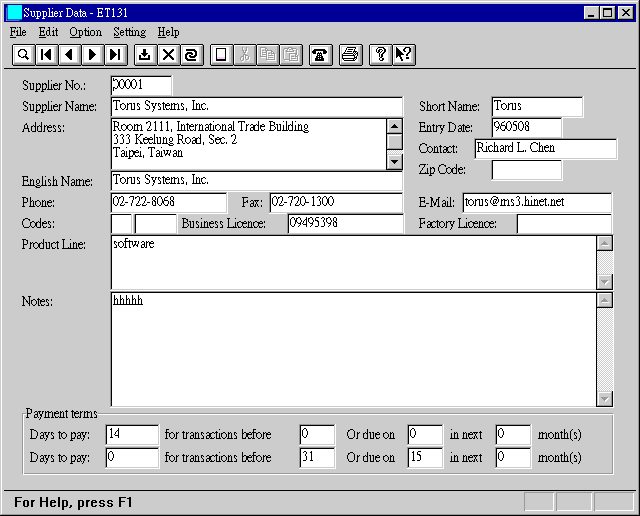Click the English Name field
This screenshot has height=516, width=640.
[257, 181]
